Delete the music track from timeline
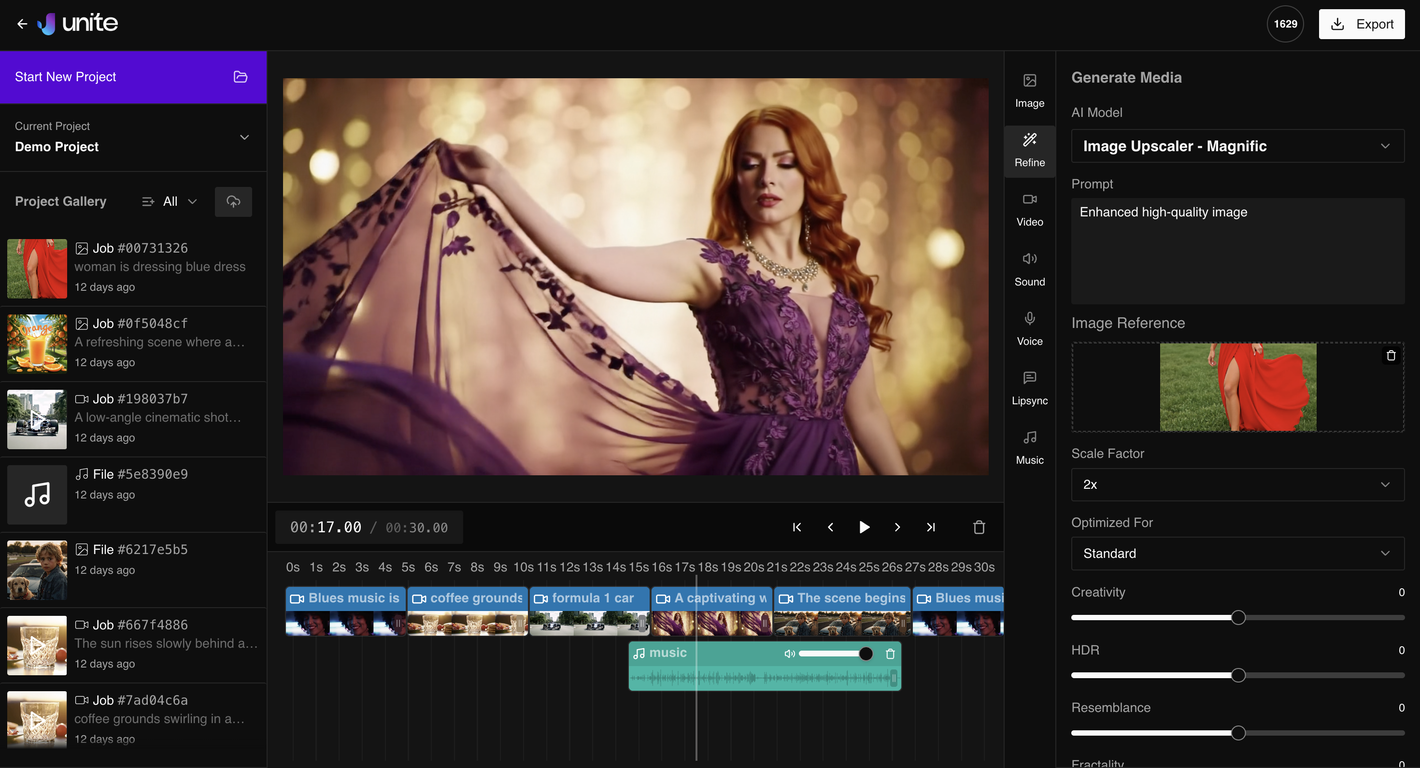This screenshot has width=1420, height=768. [890, 654]
